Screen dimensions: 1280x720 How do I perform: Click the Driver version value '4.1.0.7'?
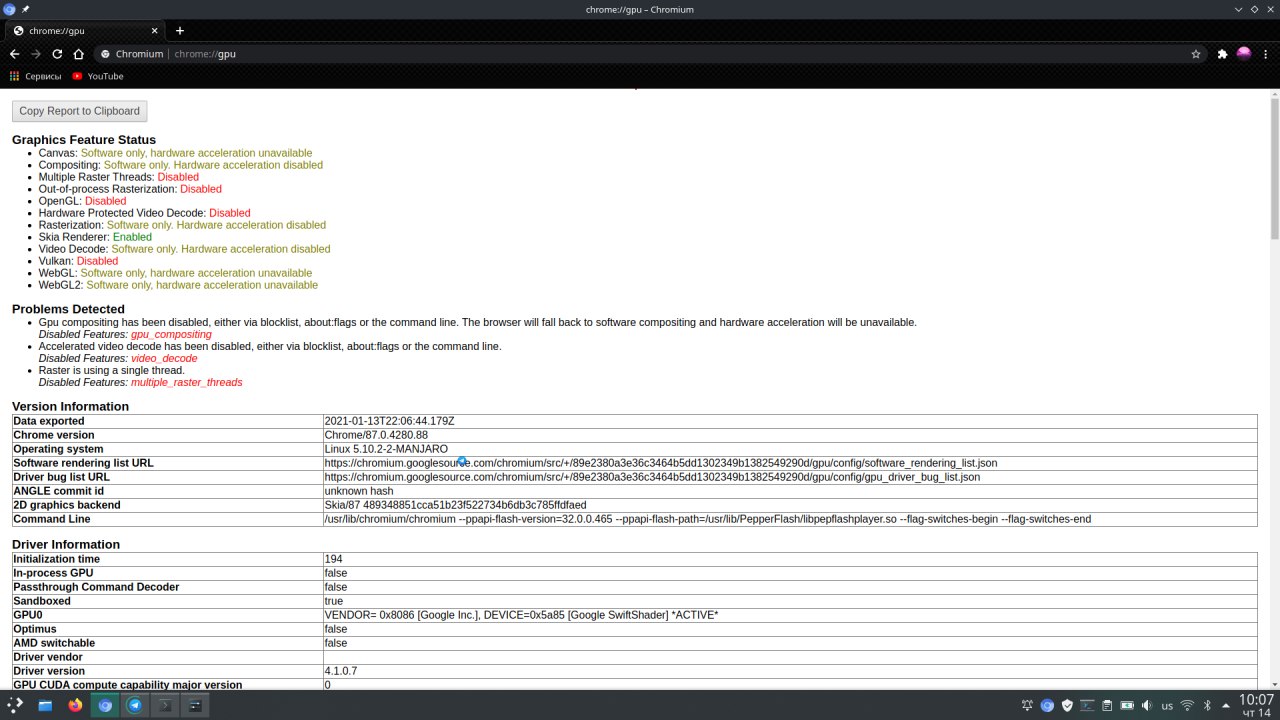pos(341,671)
